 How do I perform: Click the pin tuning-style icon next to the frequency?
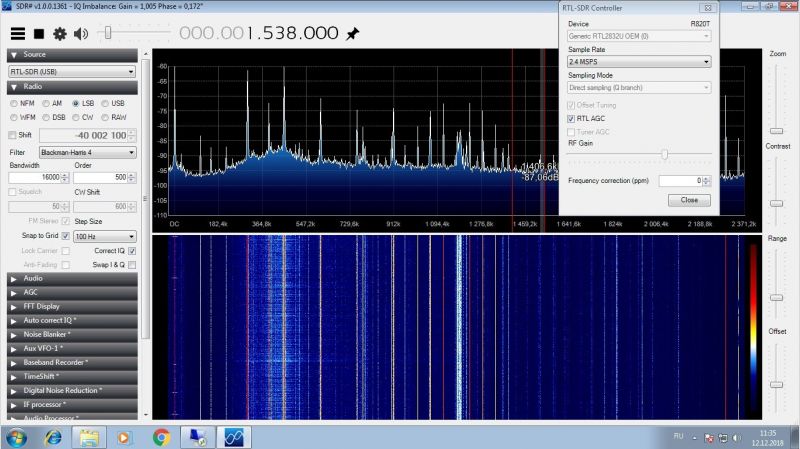click(x=353, y=34)
